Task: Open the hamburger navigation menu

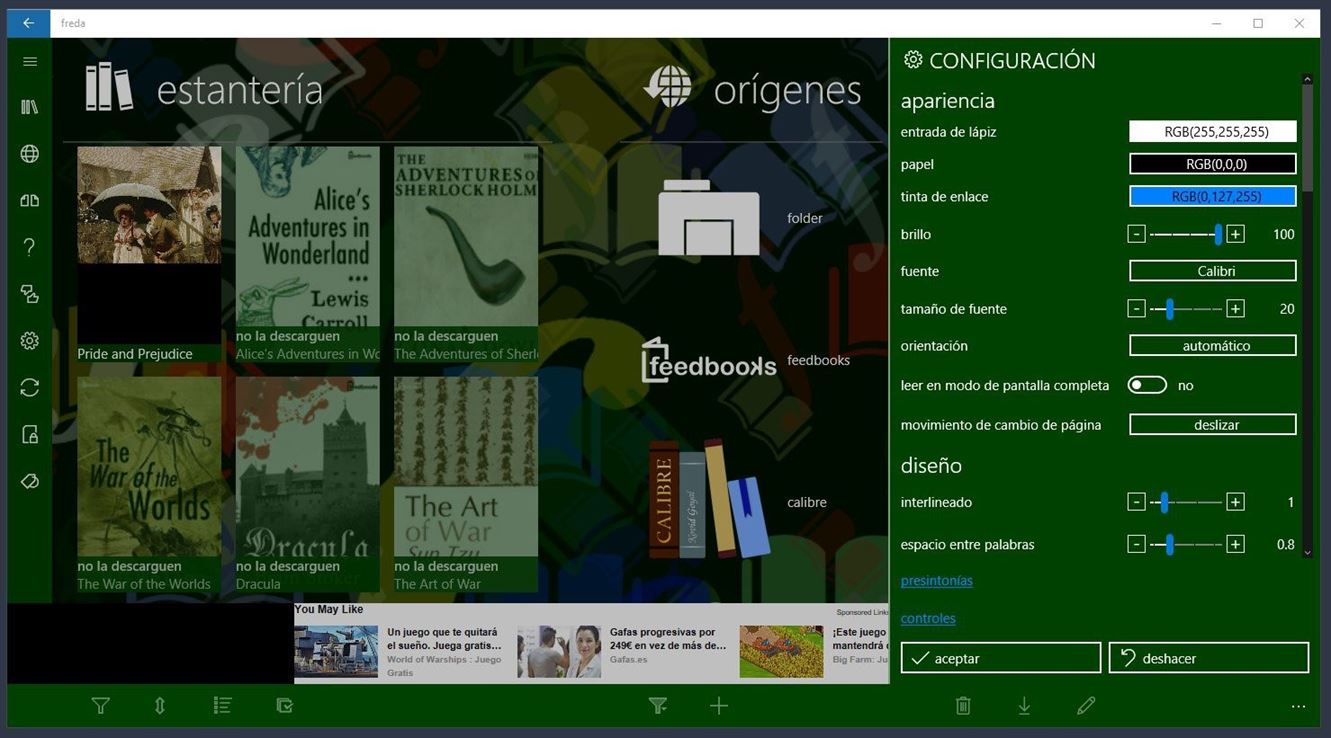Action: tap(30, 62)
